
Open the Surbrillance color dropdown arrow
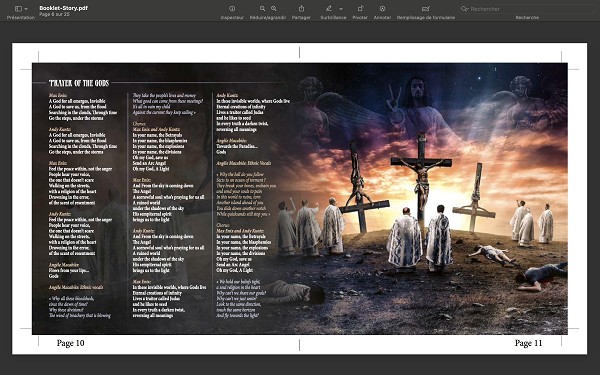(x=341, y=9)
